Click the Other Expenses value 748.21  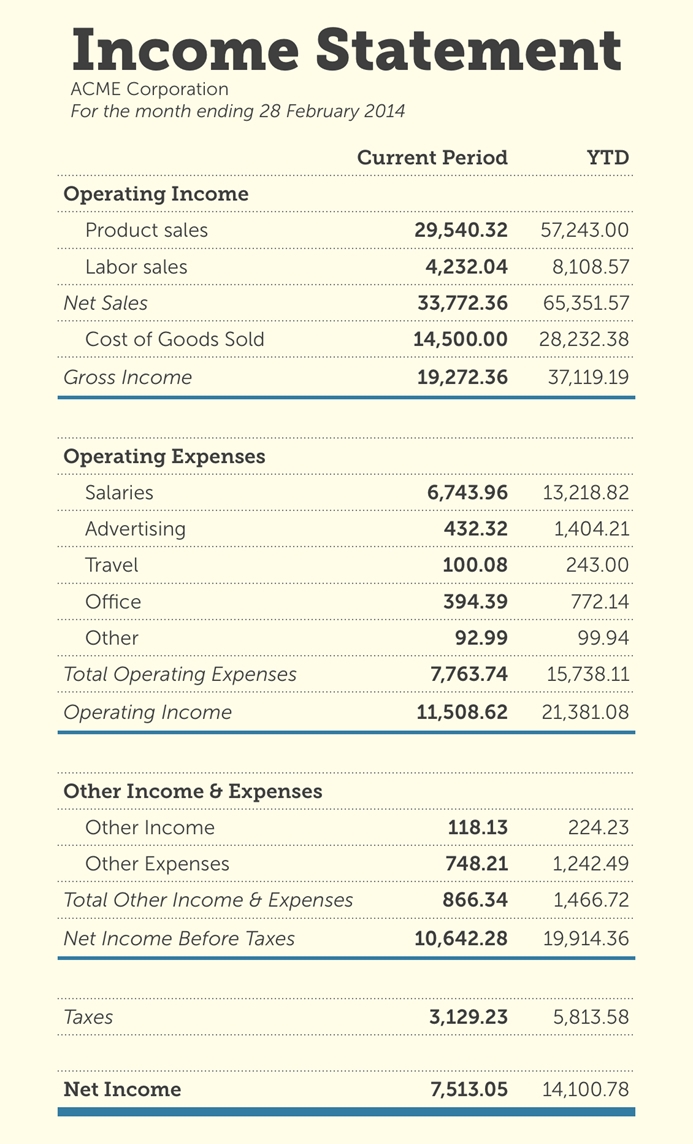point(475,864)
